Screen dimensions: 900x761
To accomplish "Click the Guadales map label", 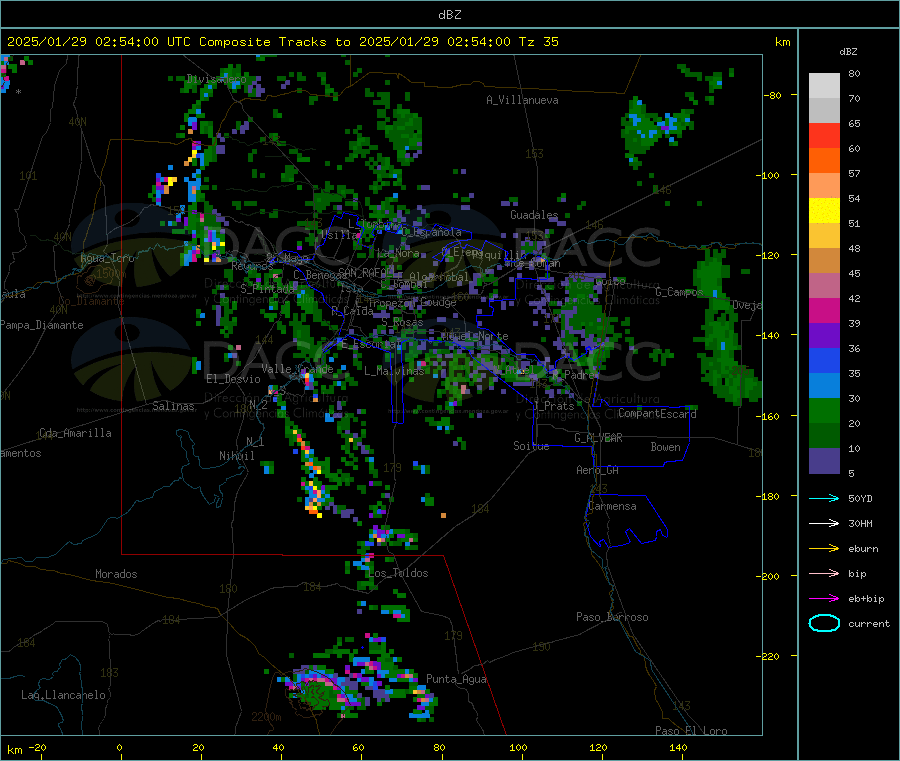I will [x=534, y=215].
